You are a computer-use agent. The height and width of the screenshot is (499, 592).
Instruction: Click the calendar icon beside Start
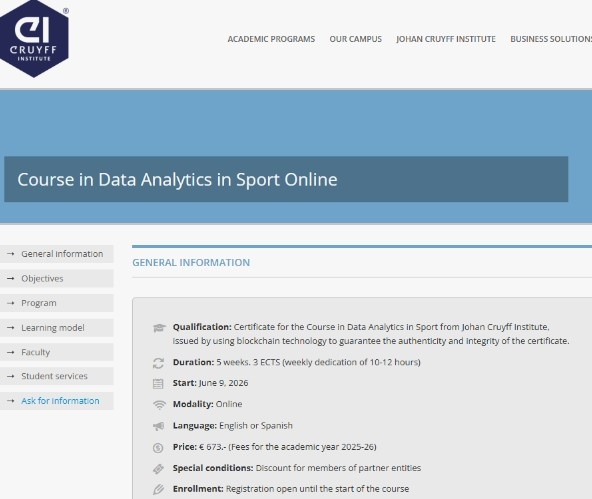click(158, 384)
